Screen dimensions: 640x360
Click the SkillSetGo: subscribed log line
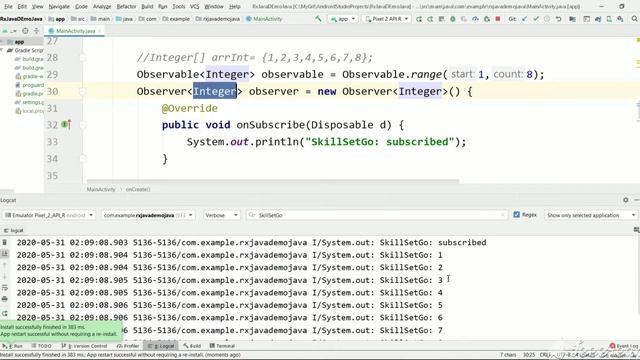251,242
